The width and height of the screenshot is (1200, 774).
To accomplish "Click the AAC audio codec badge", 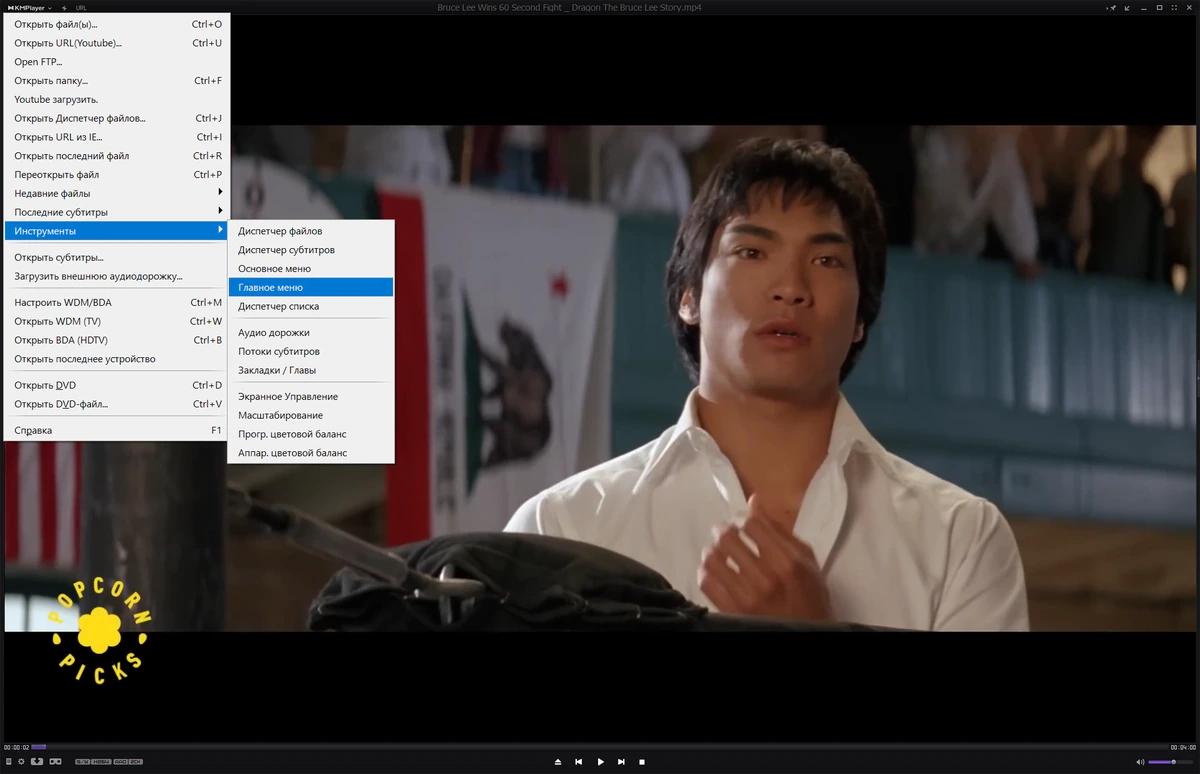I will click(x=120, y=762).
